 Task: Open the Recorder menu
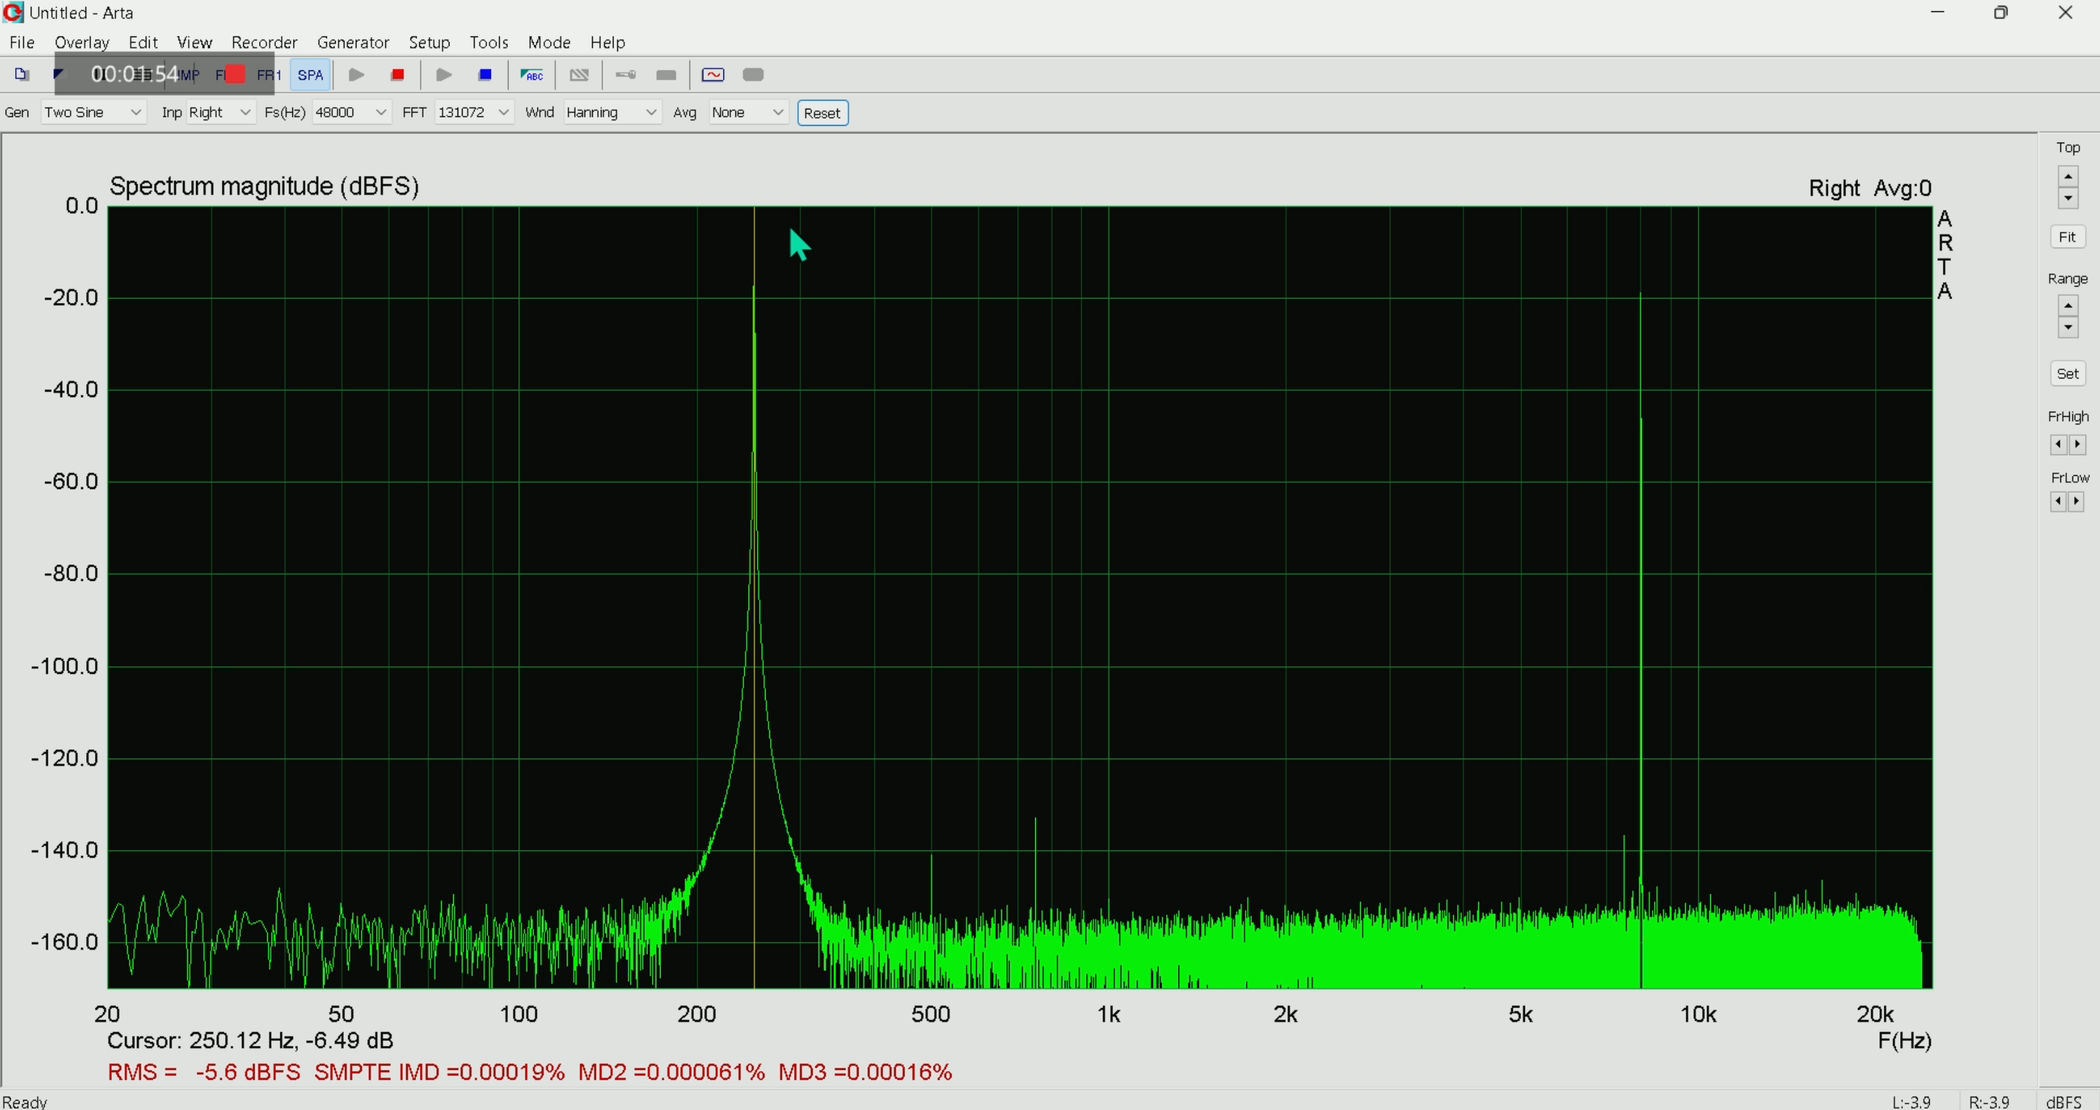coord(264,42)
